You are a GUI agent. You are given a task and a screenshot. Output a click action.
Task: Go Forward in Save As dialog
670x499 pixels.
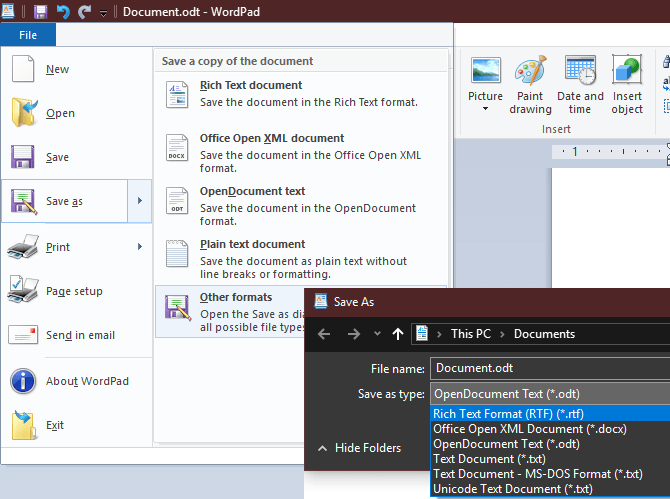click(353, 334)
